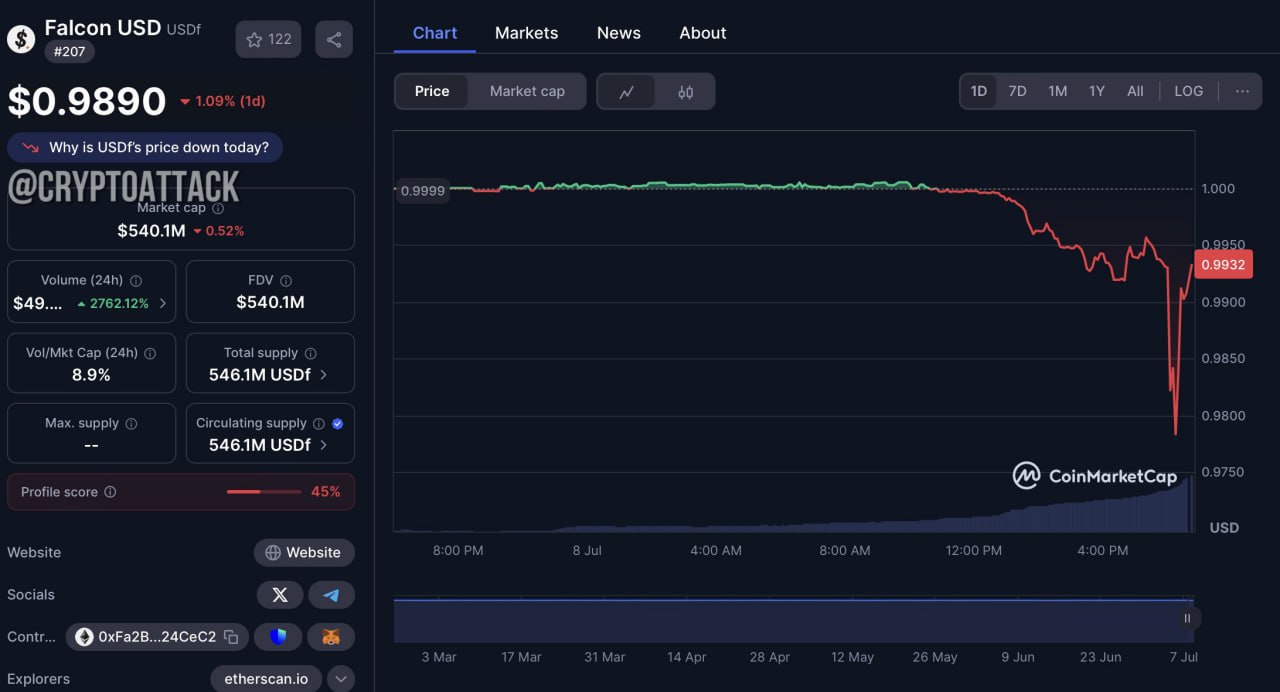Click the 45% profile score value
Screen dimensions: 1280x692
click(326, 492)
